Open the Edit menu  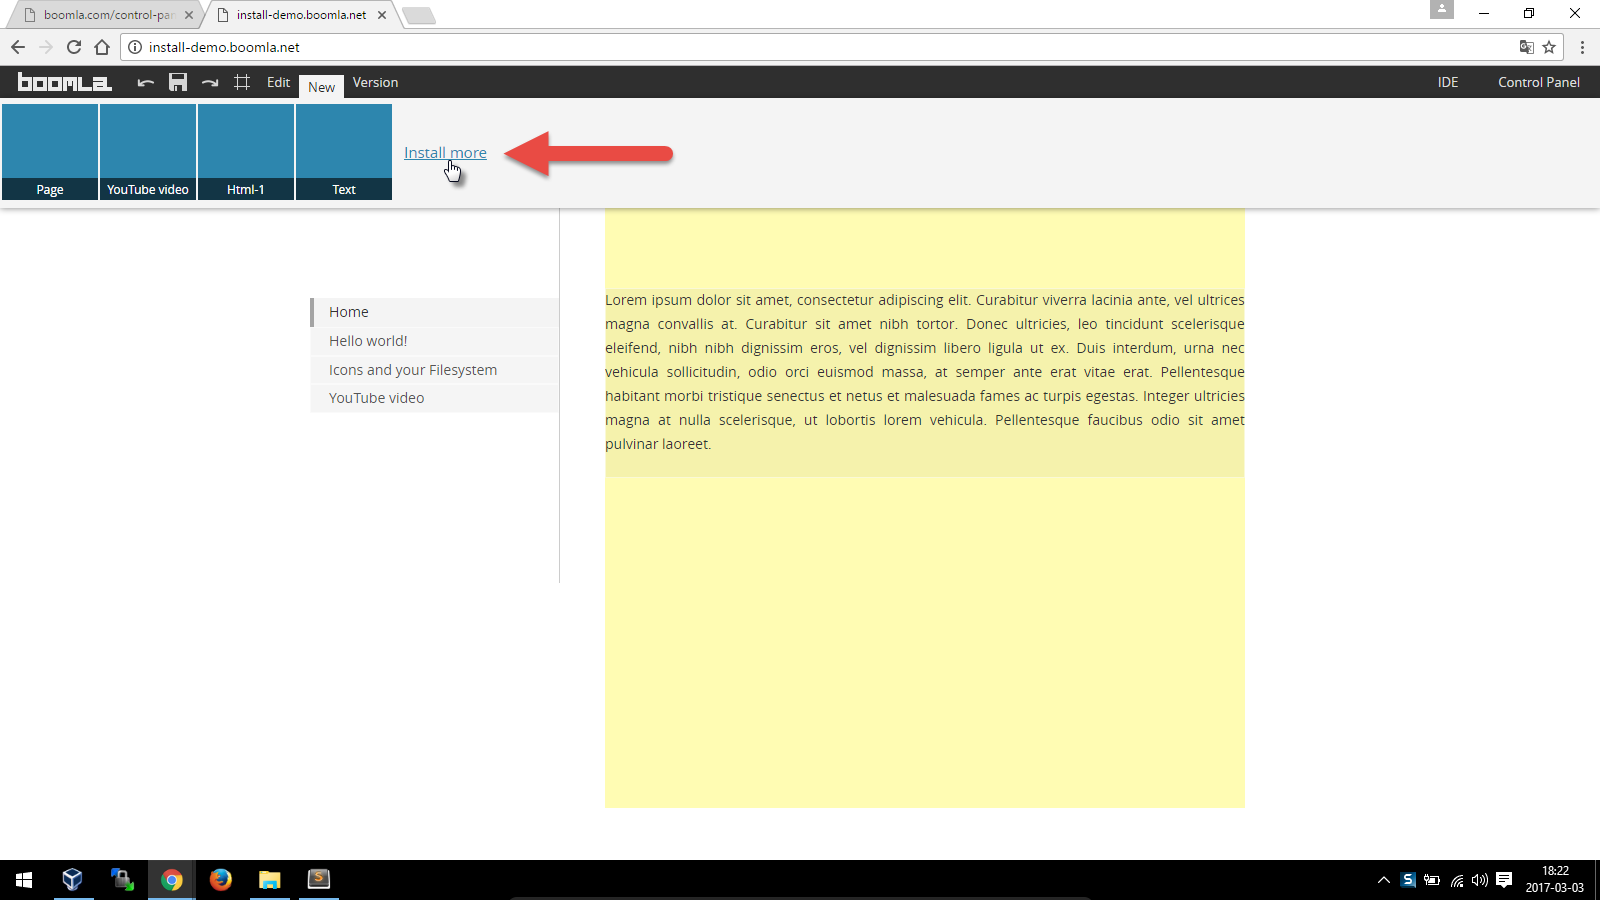click(x=278, y=83)
